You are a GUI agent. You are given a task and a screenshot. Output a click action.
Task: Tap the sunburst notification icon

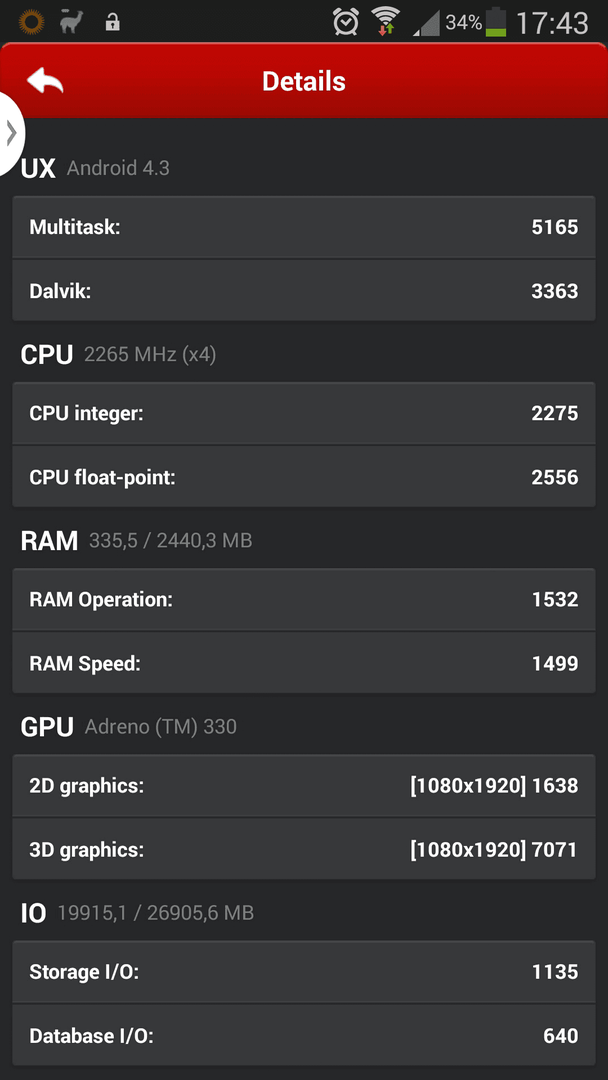coord(31,21)
